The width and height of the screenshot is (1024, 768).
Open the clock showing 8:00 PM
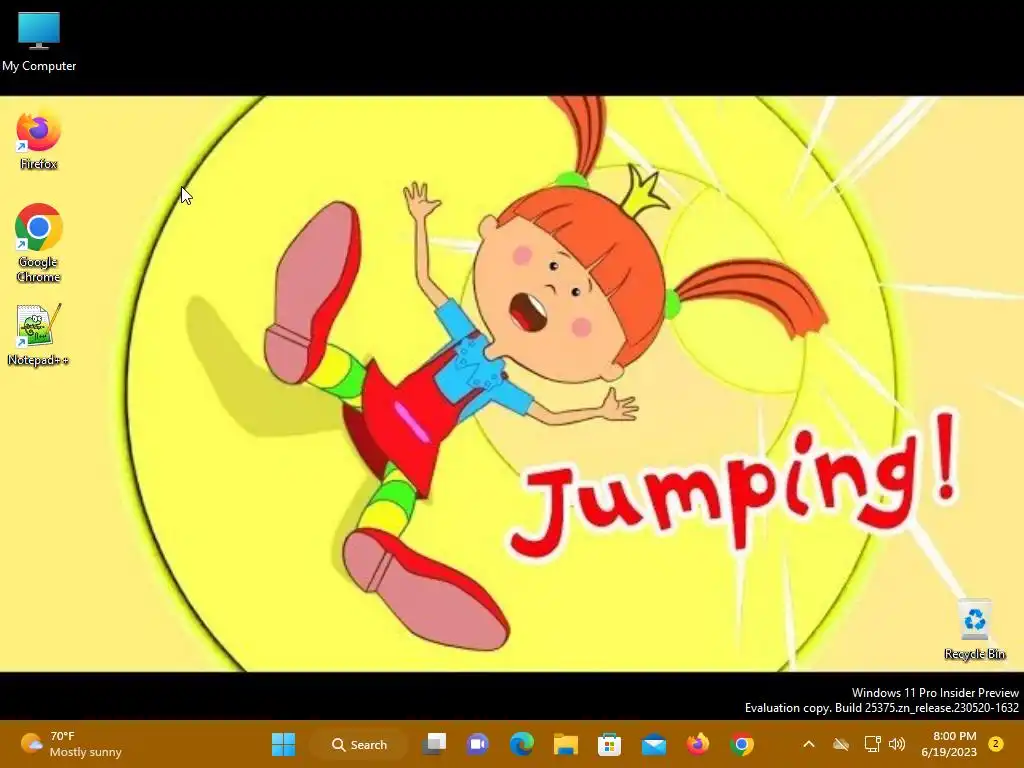pos(949,744)
